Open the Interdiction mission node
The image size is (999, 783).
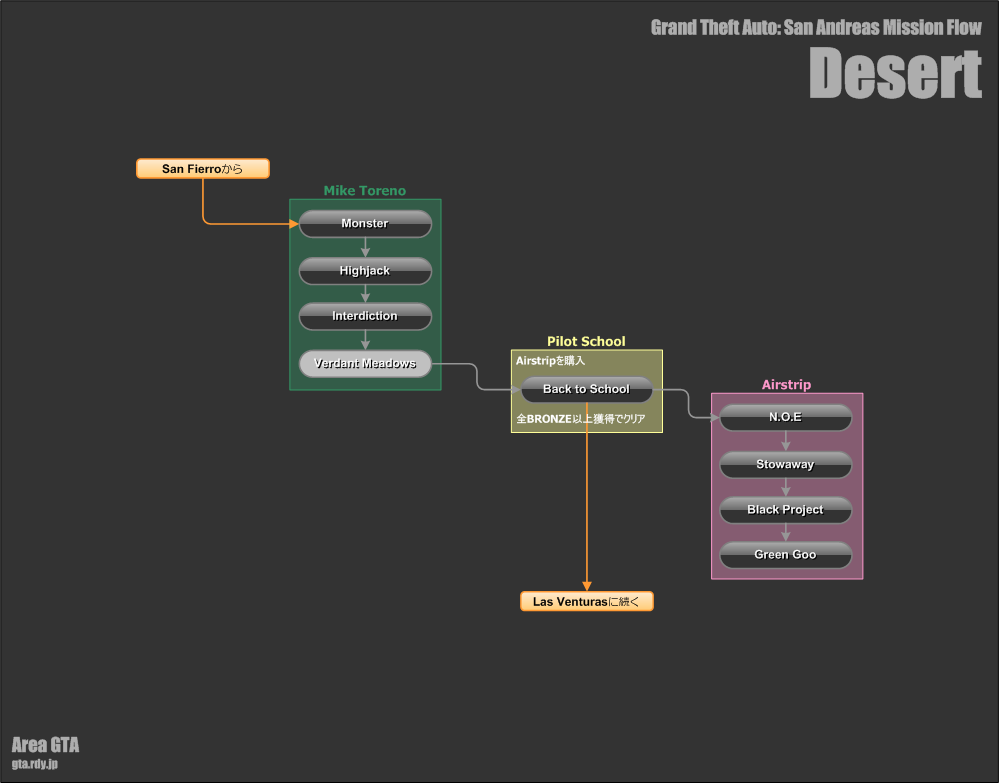[x=365, y=316]
